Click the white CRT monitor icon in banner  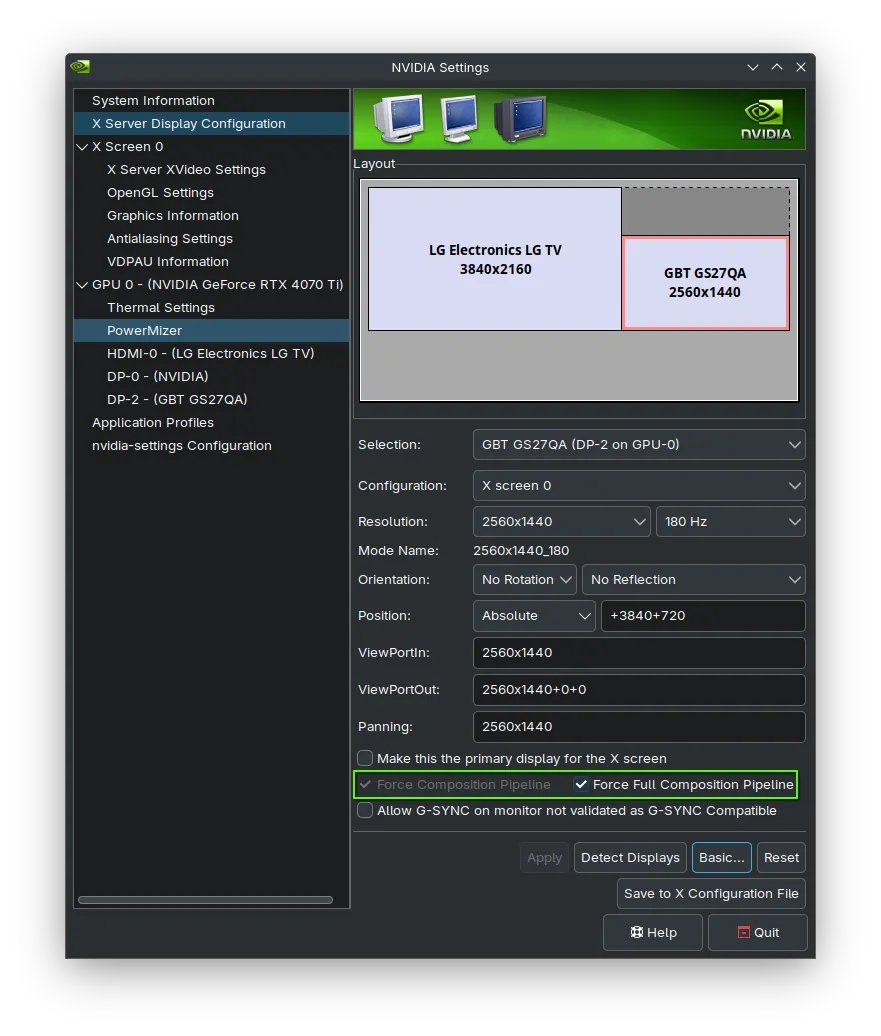pos(398,117)
